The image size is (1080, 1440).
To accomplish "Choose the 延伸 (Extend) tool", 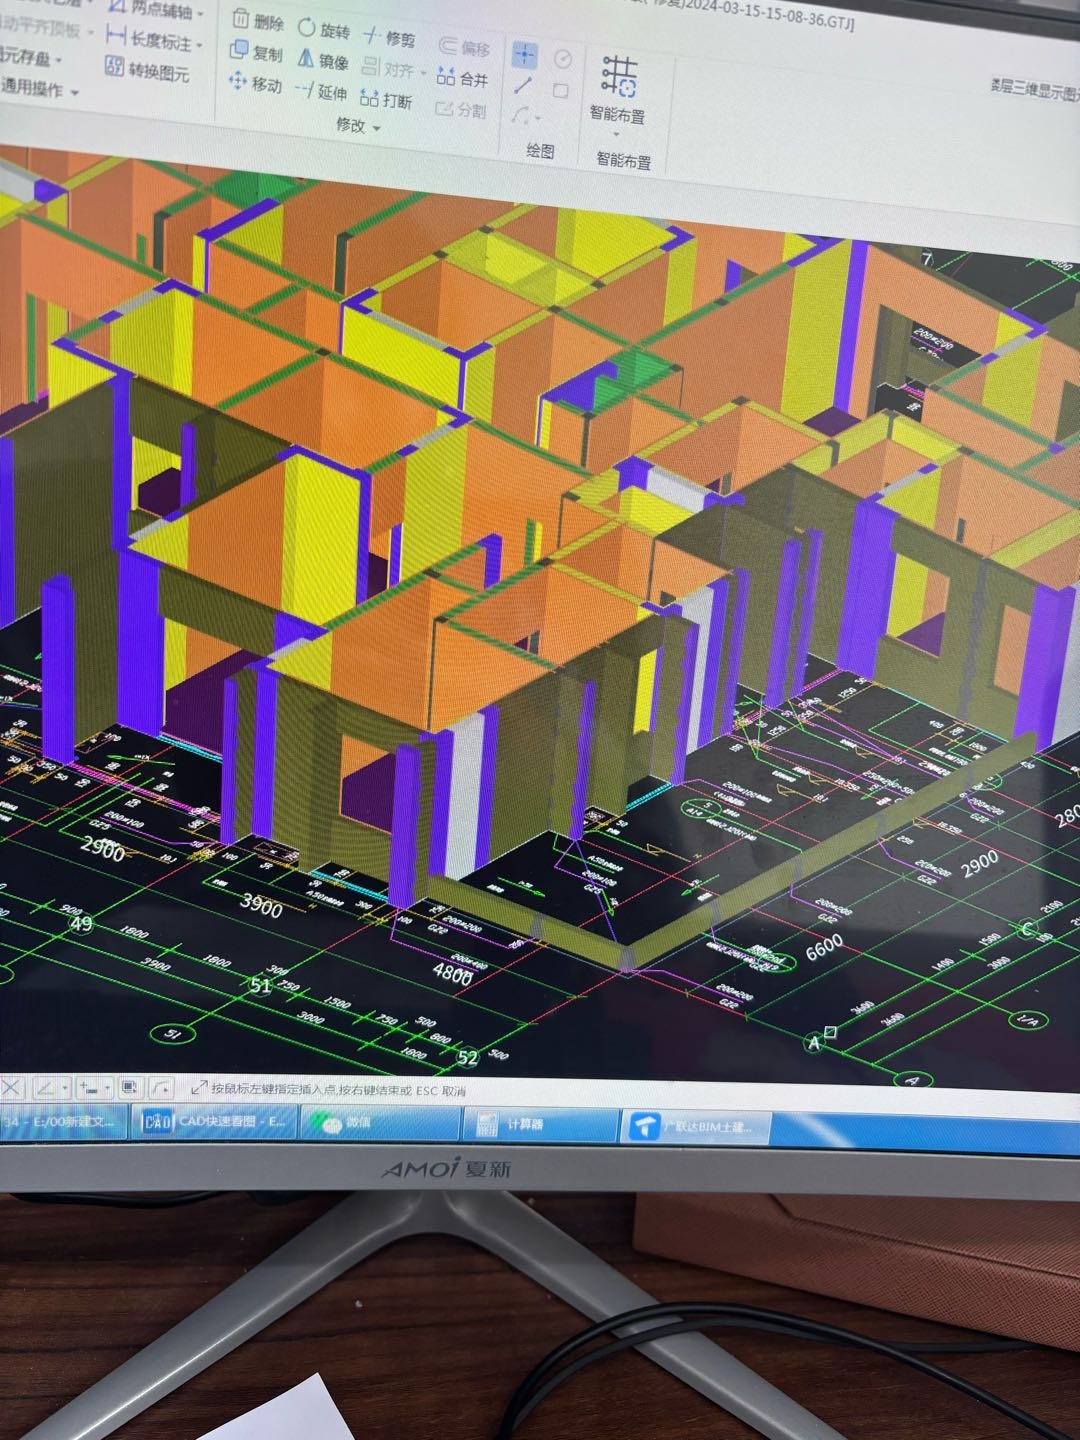I will click(x=321, y=92).
